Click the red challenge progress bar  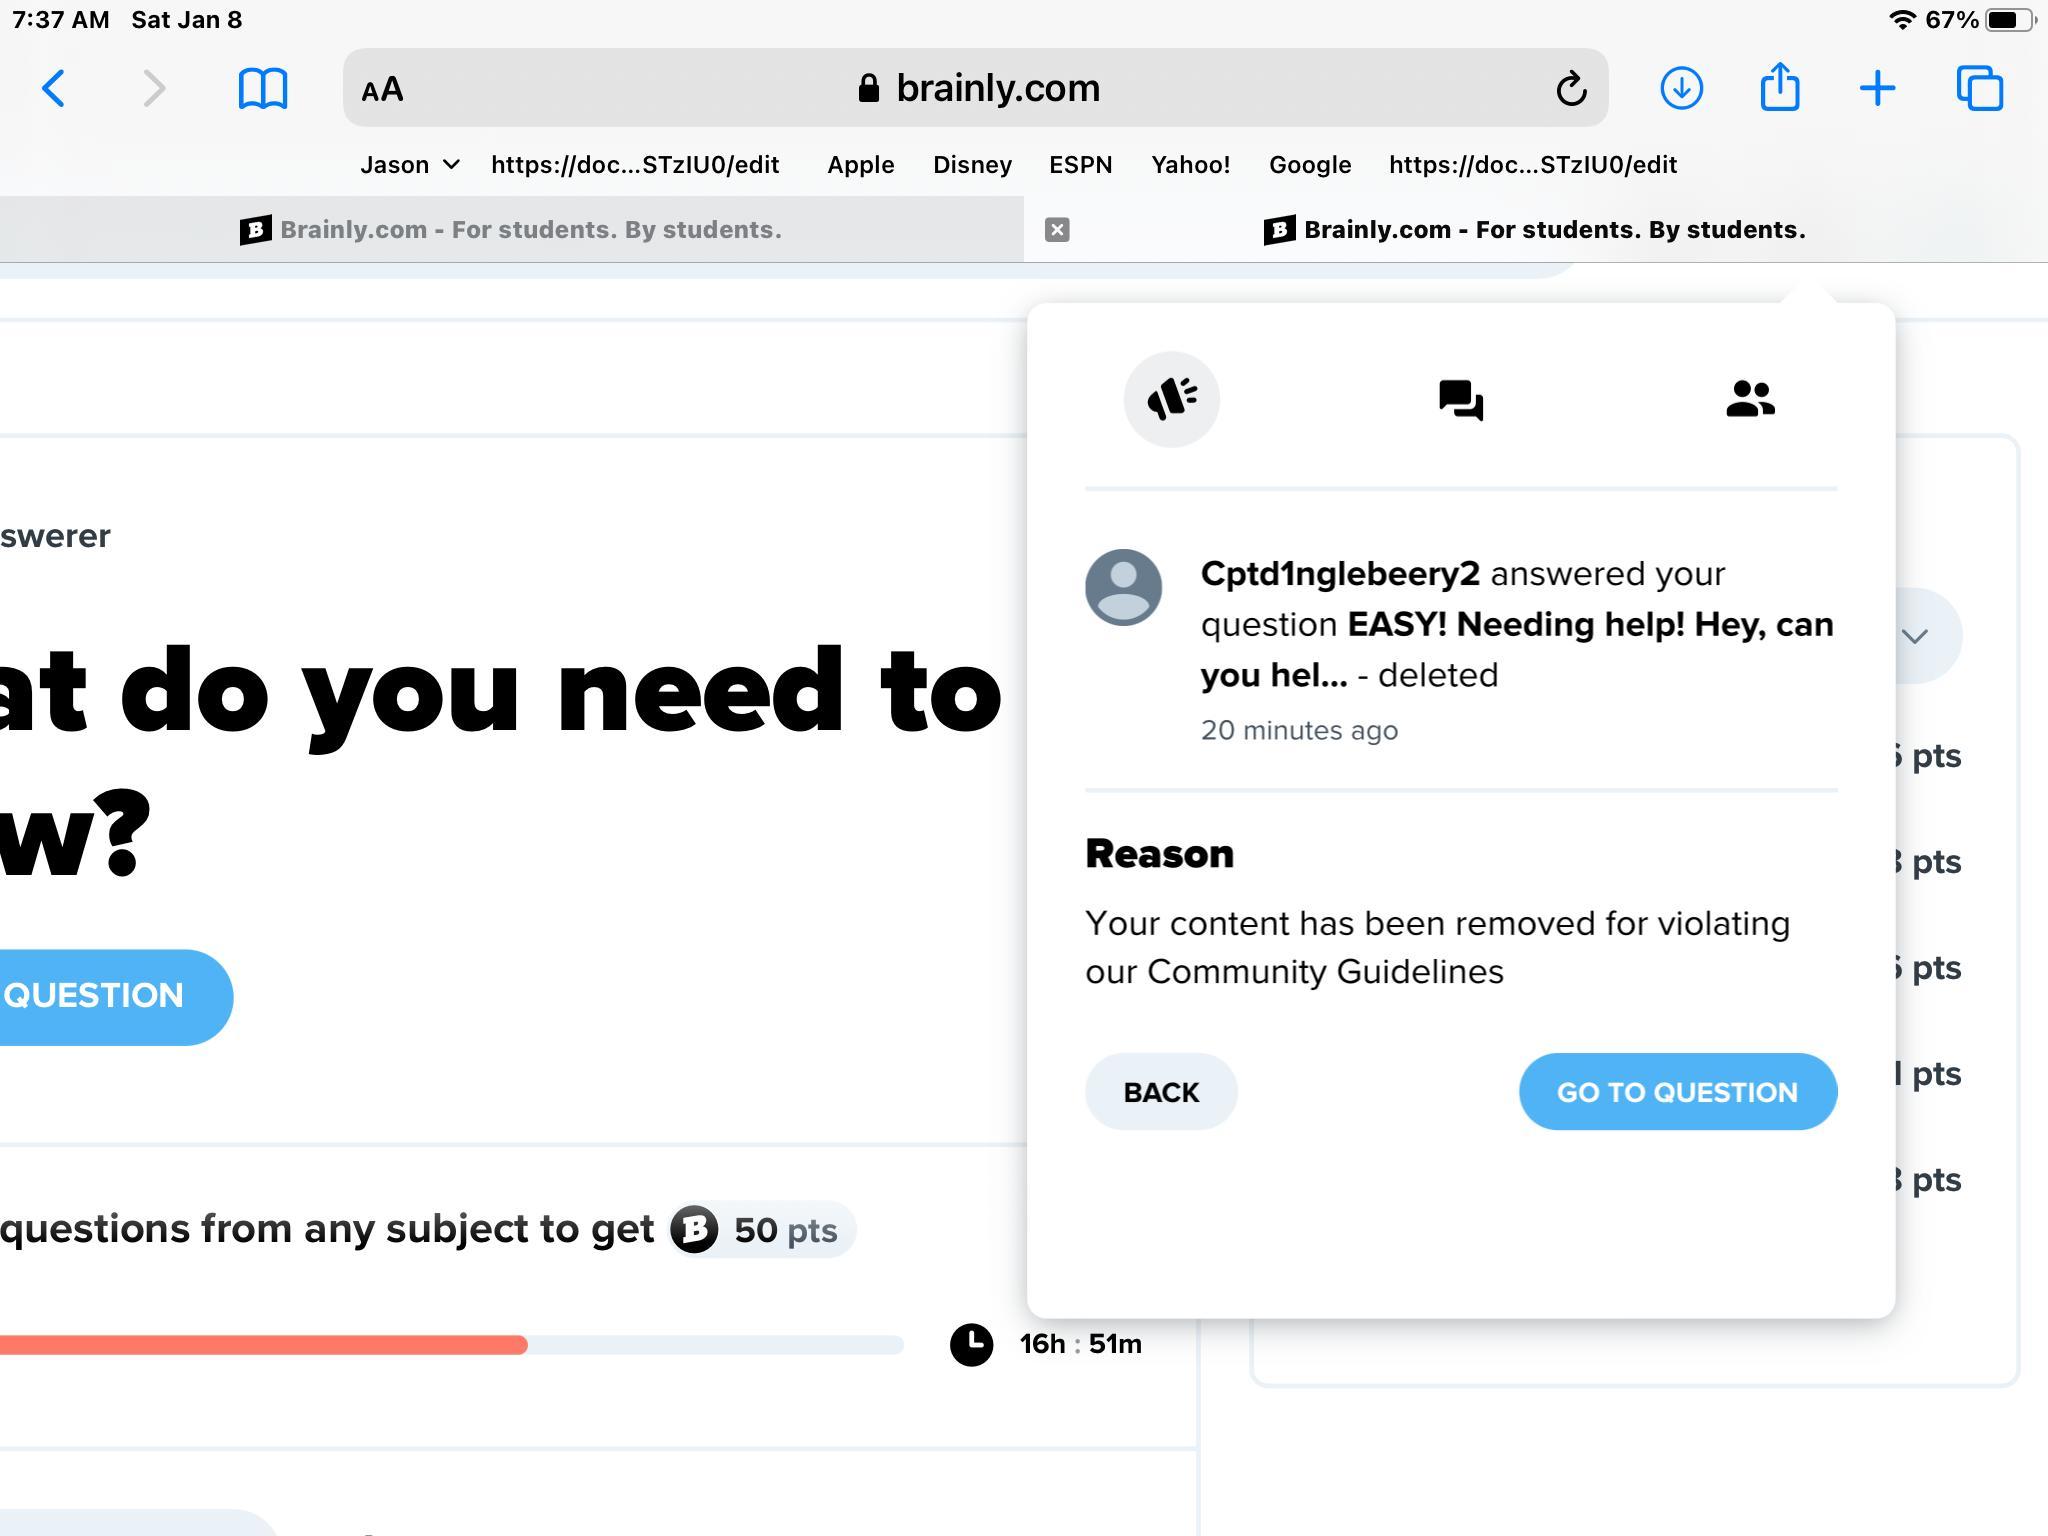click(x=262, y=1345)
